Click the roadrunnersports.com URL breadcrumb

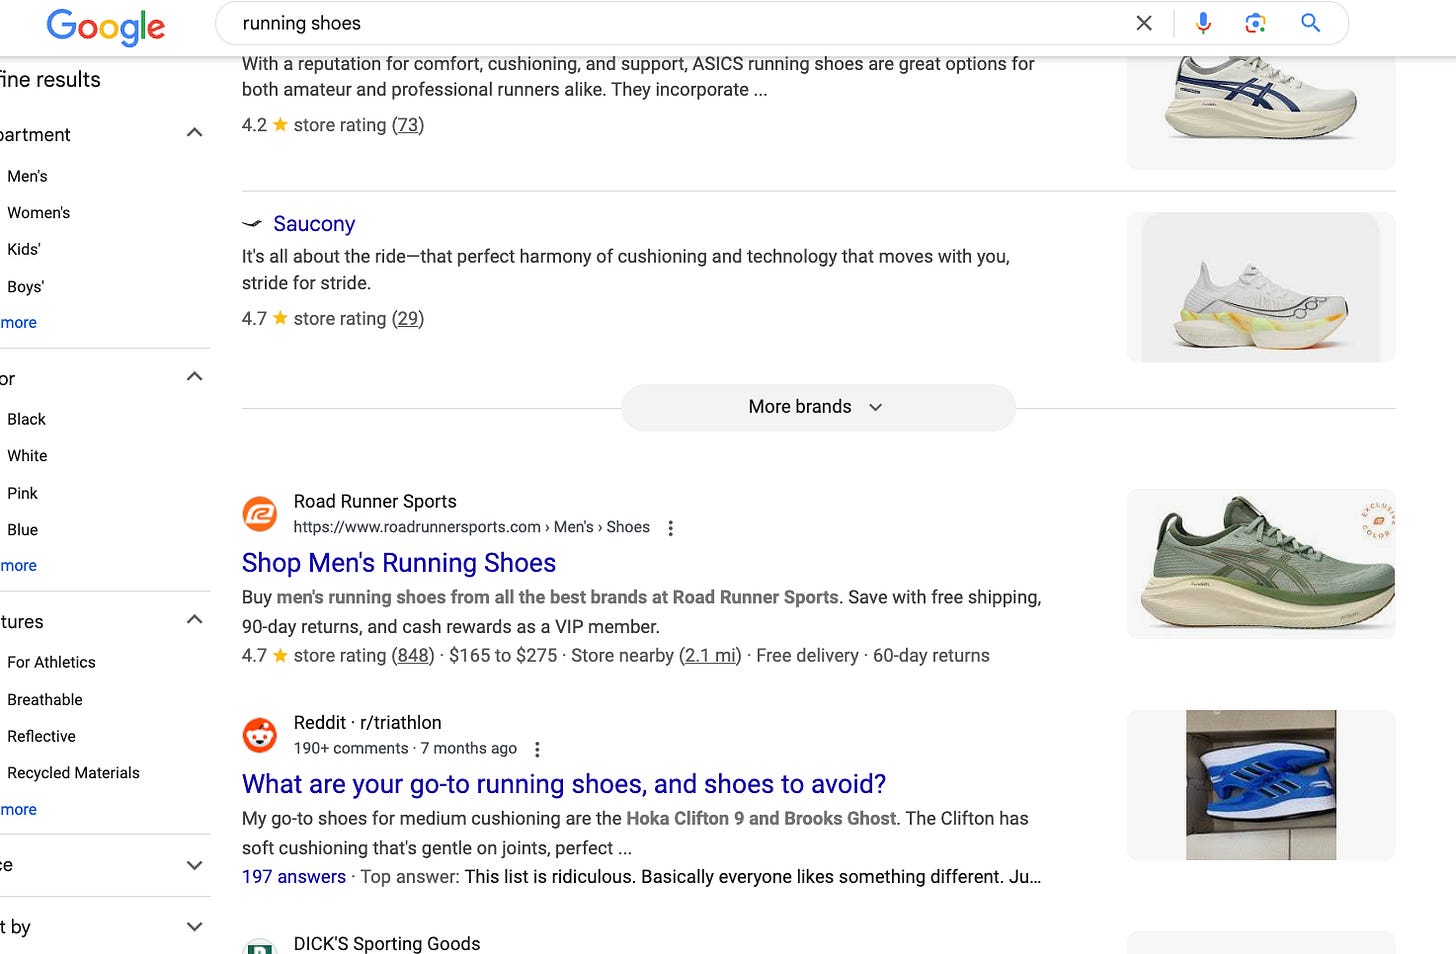pyautogui.click(x=471, y=527)
